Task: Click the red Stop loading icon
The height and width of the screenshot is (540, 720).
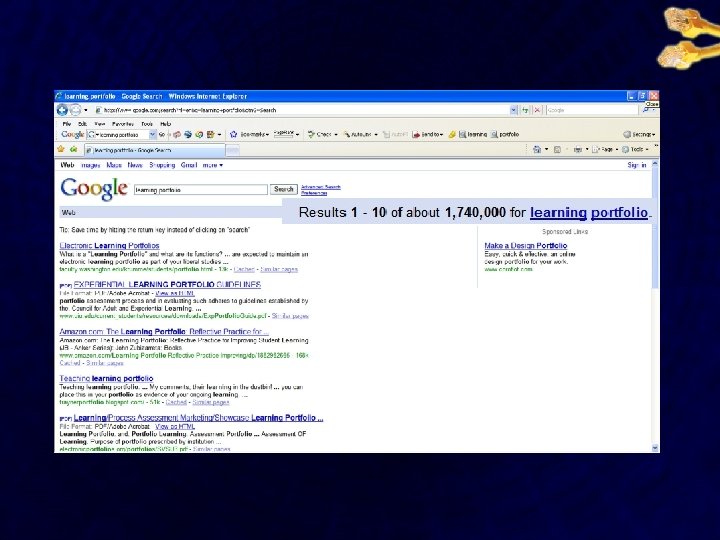Action: 537,110
